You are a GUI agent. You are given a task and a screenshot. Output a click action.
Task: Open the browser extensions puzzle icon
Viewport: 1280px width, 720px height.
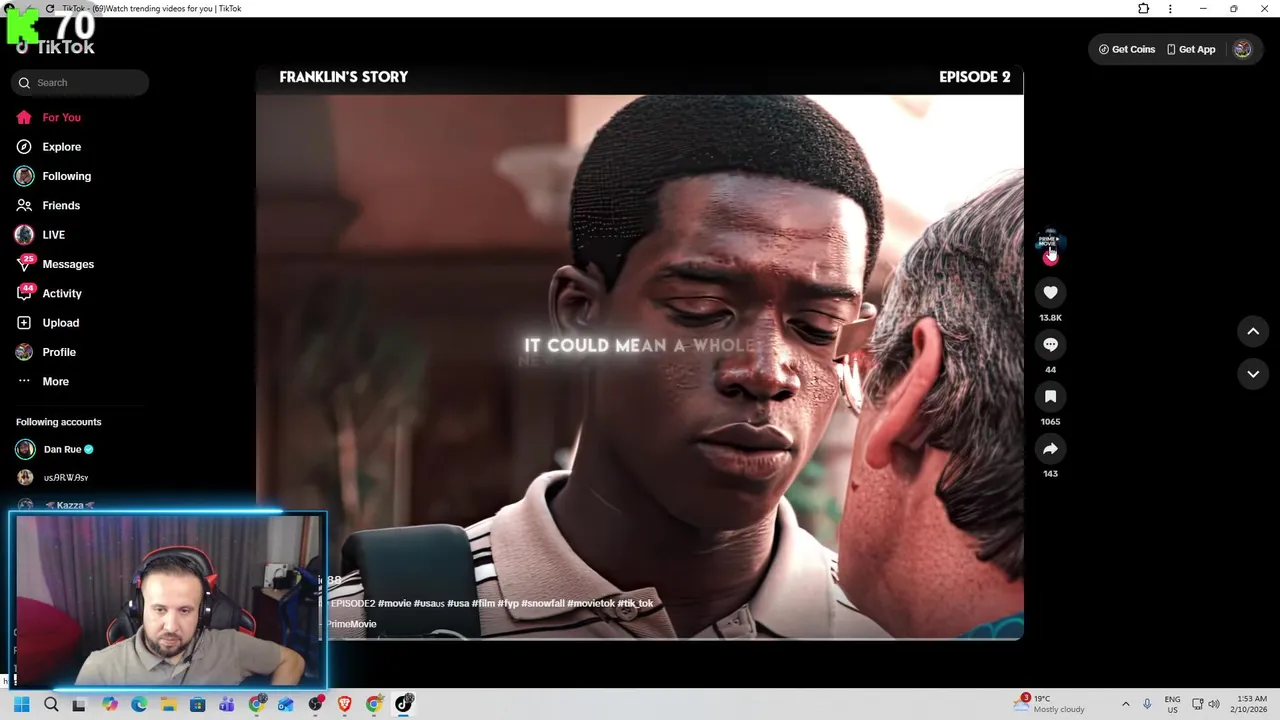tap(1144, 8)
